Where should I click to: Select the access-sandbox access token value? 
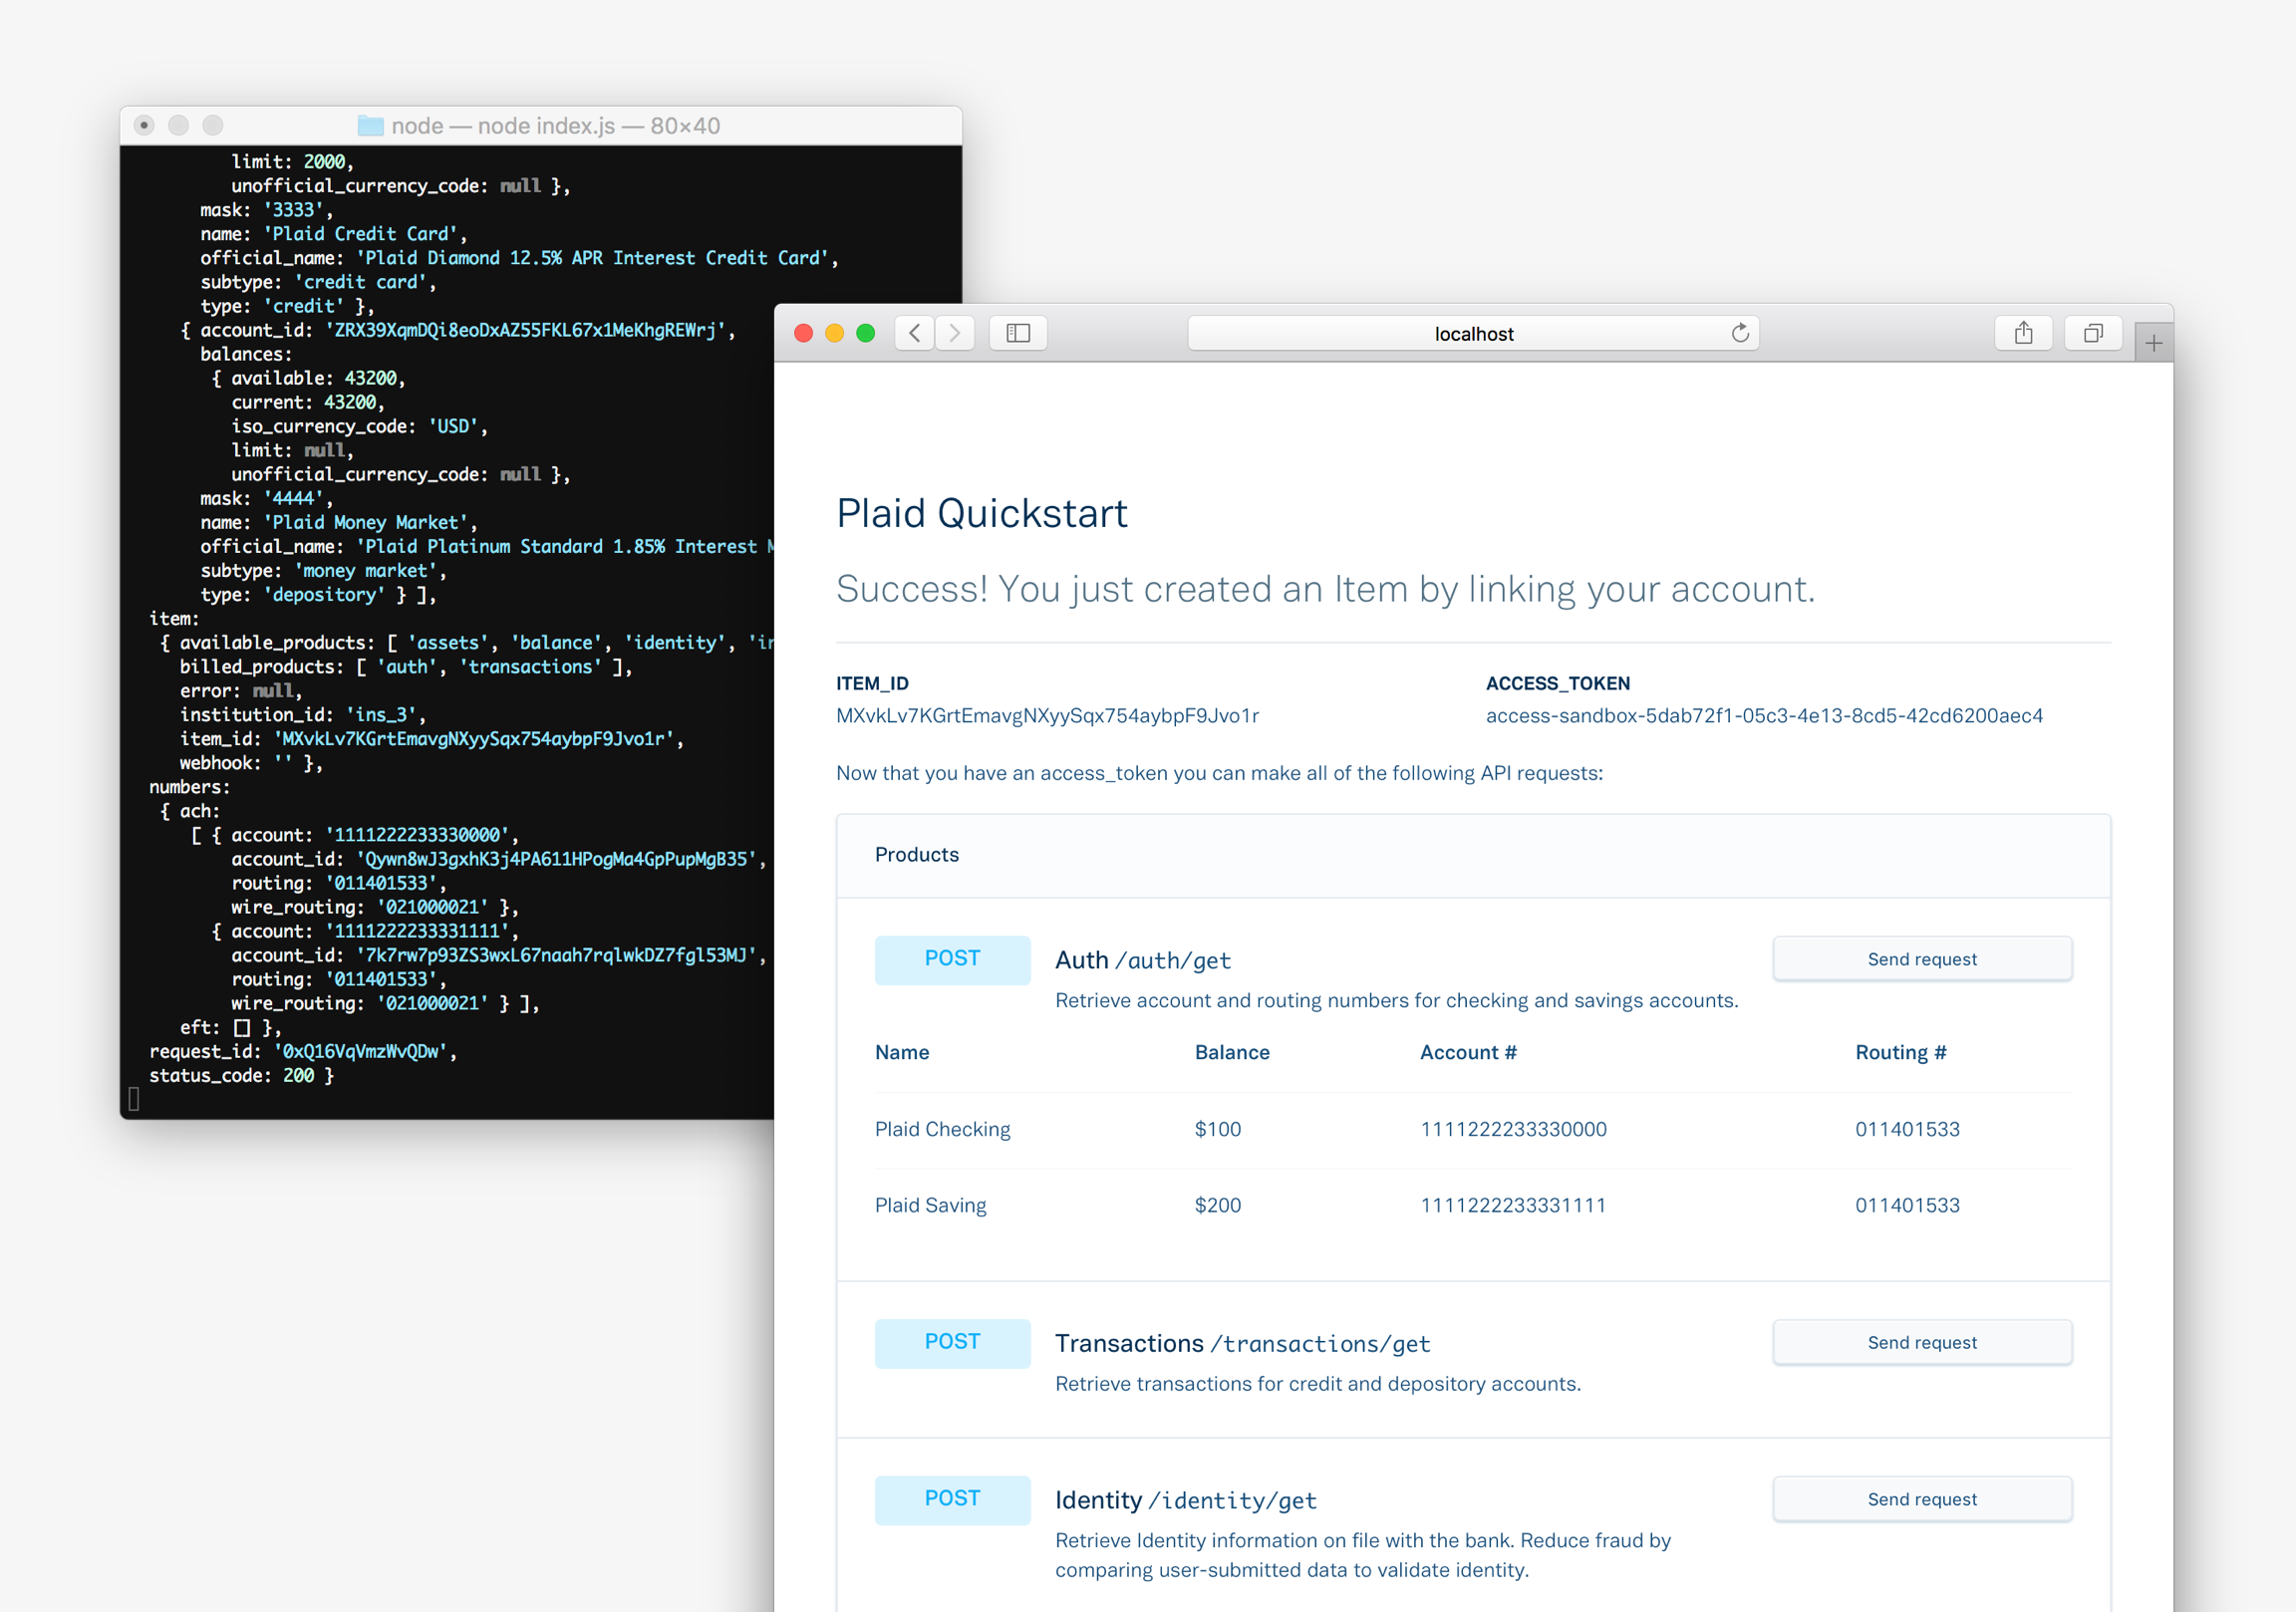point(1764,716)
